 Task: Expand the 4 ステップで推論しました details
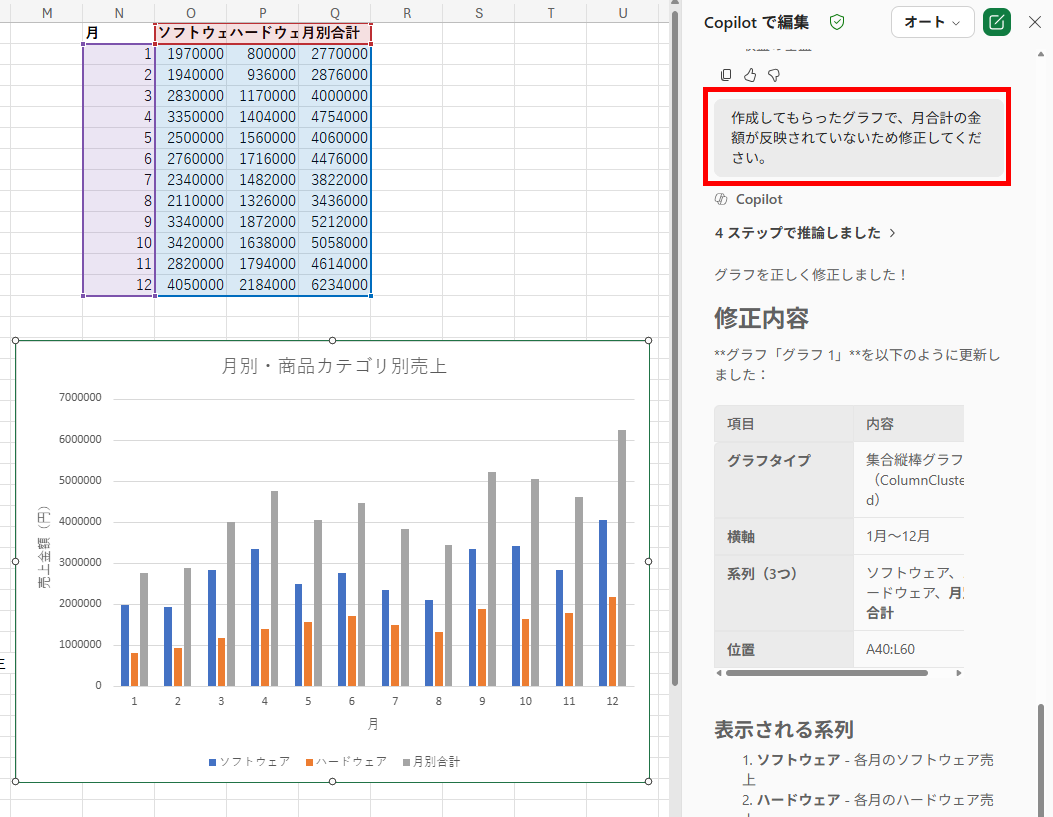click(x=805, y=233)
